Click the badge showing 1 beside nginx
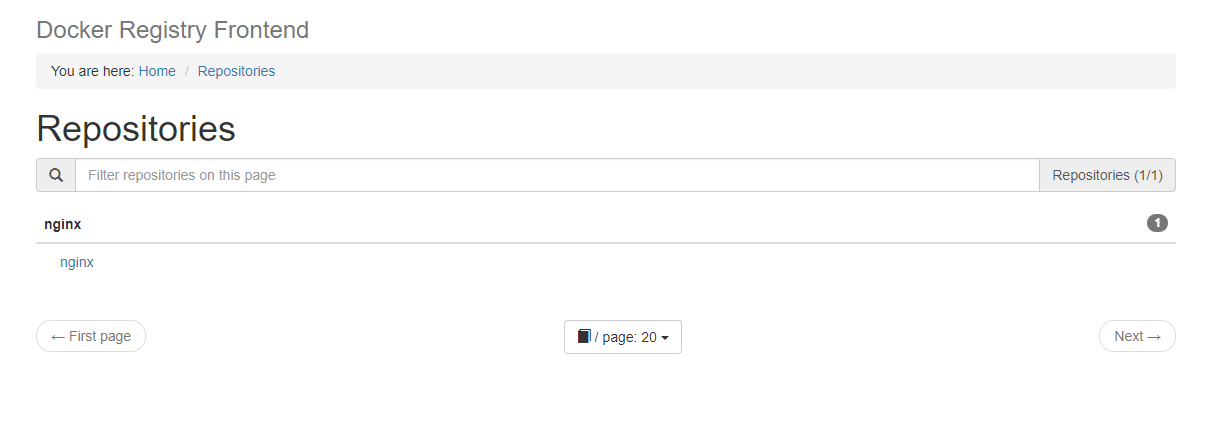Viewport: 1228px width, 424px height. (x=1157, y=223)
